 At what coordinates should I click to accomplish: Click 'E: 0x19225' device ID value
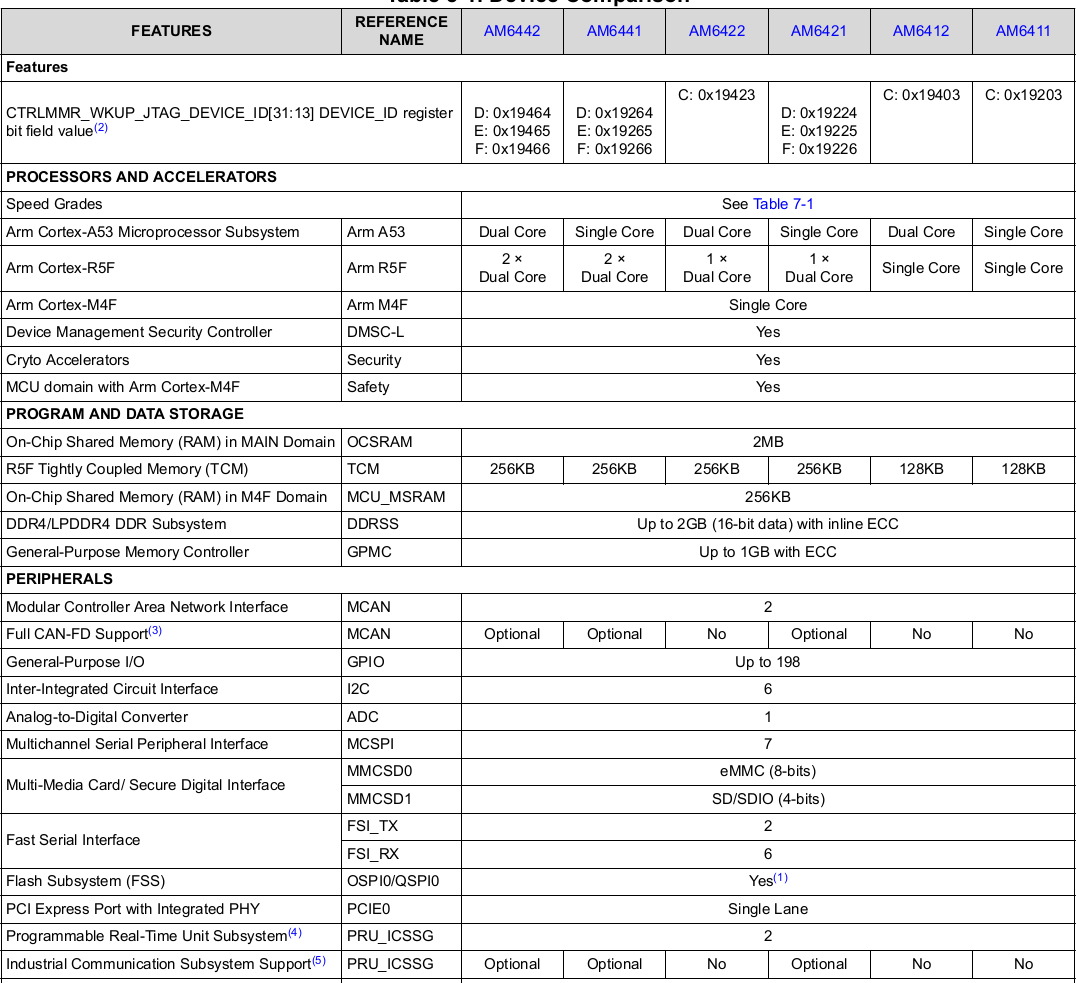(819, 131)
